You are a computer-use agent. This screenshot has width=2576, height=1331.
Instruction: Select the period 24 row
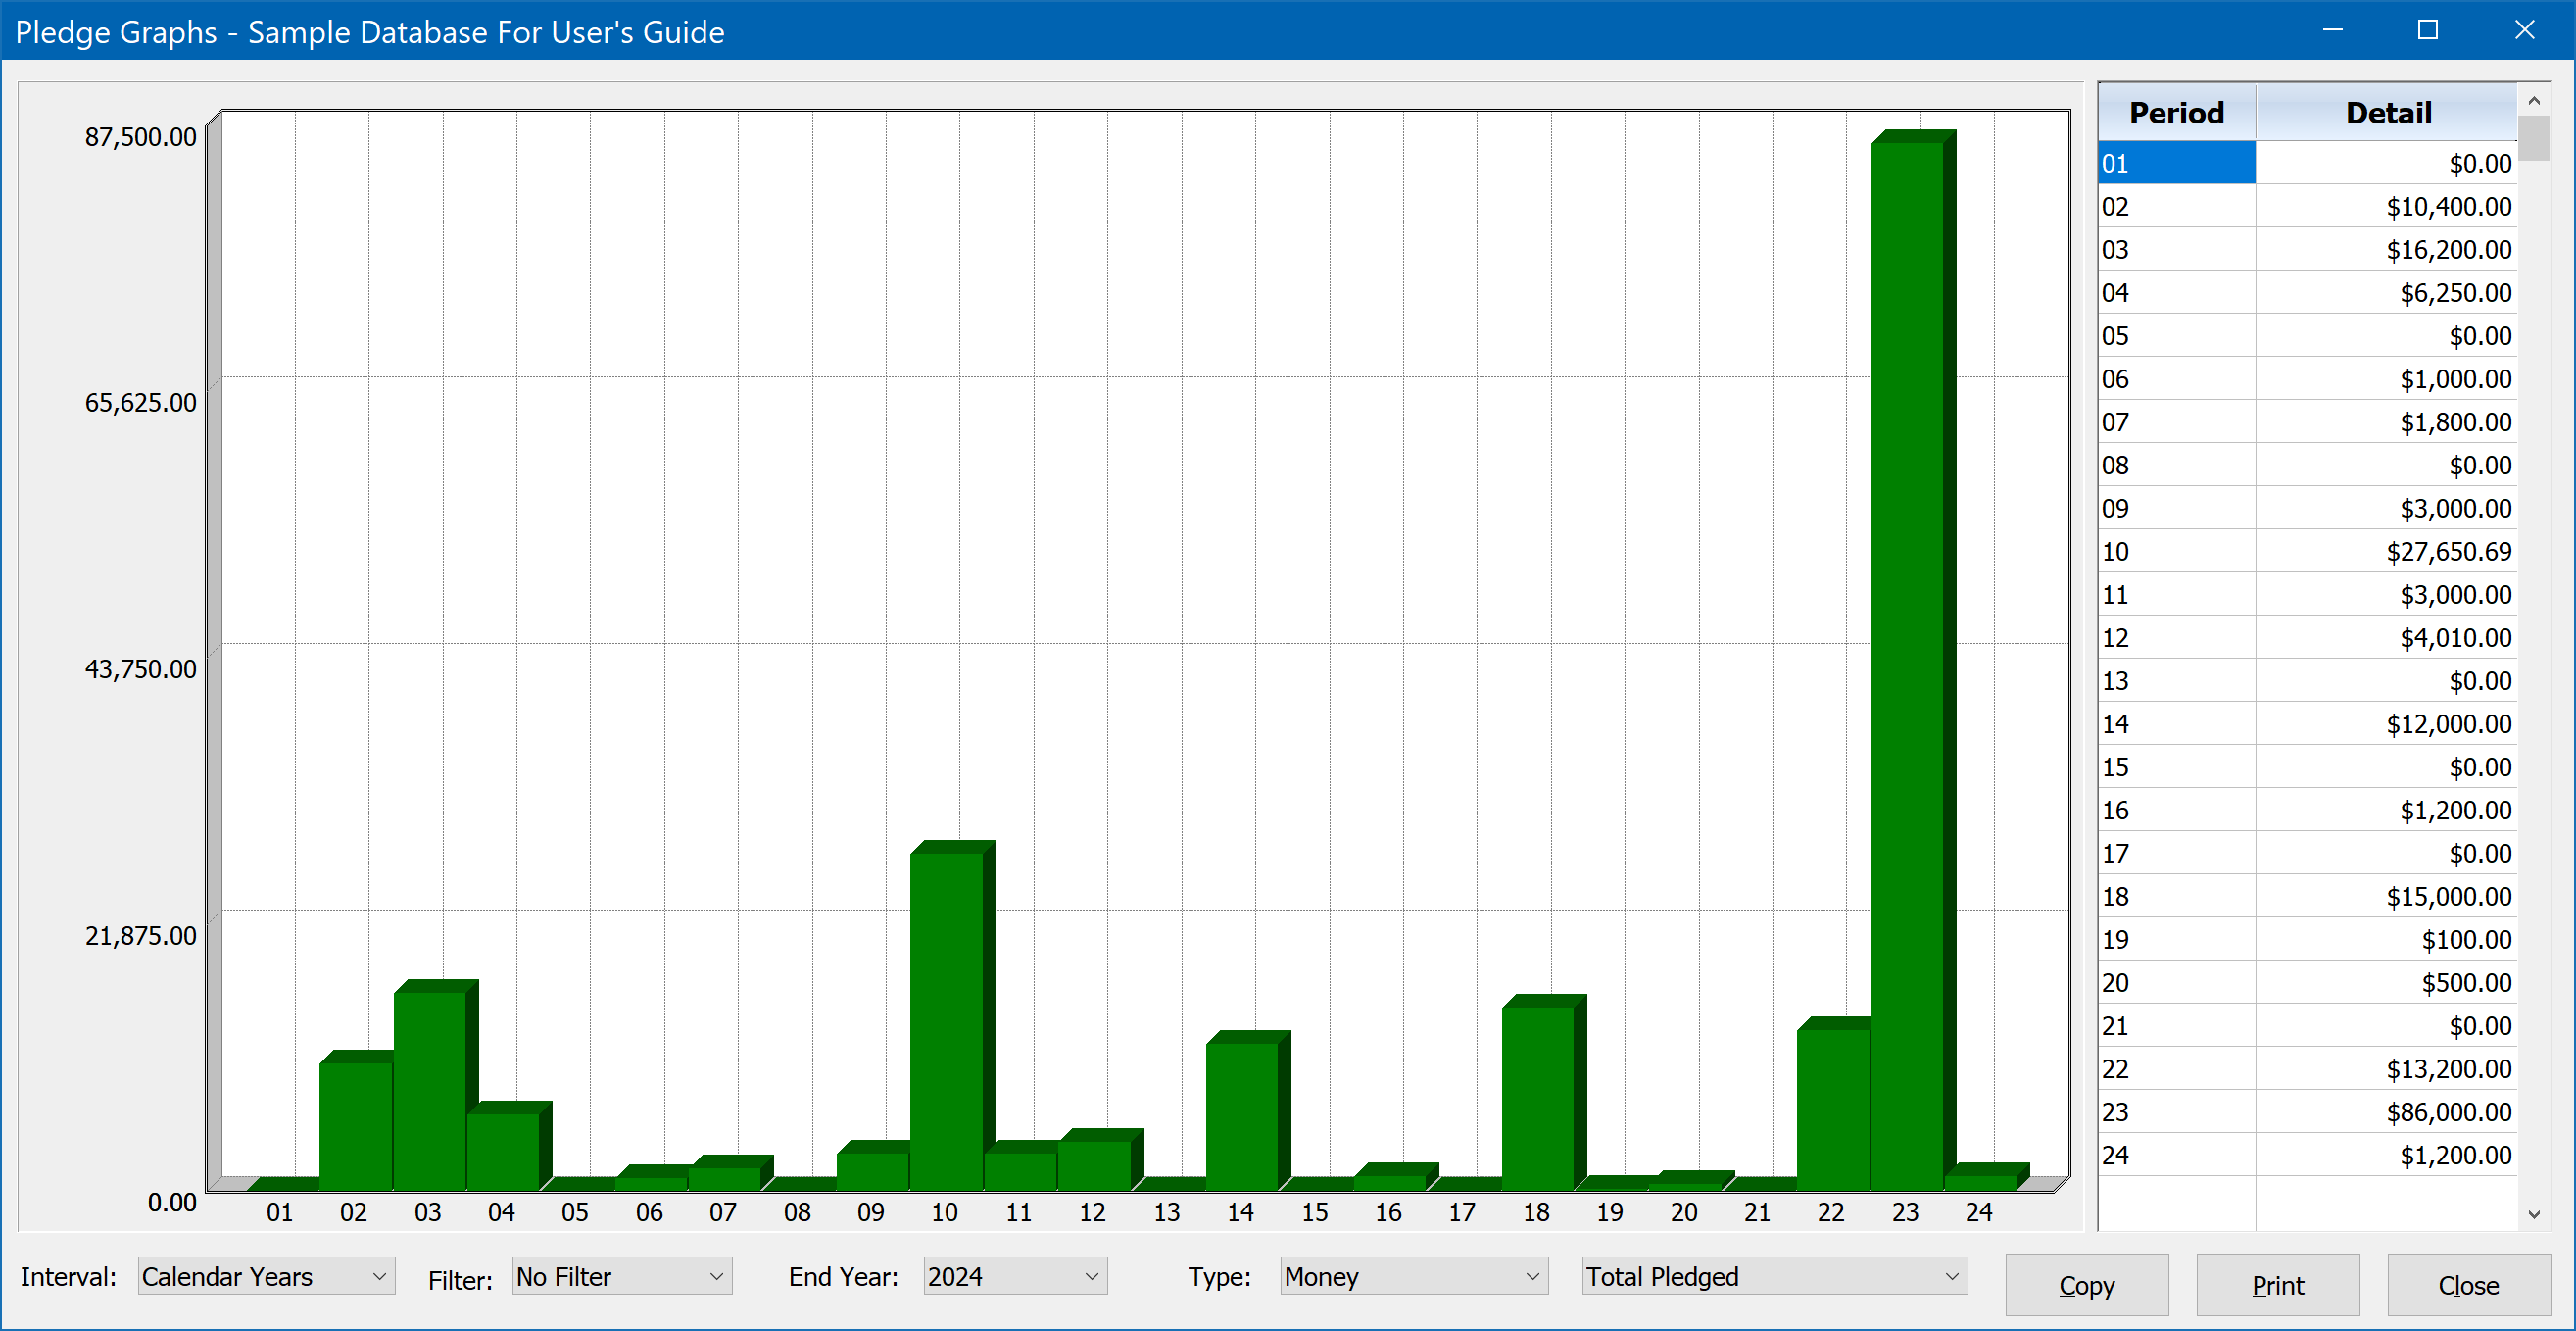tap(2307, 1154)
